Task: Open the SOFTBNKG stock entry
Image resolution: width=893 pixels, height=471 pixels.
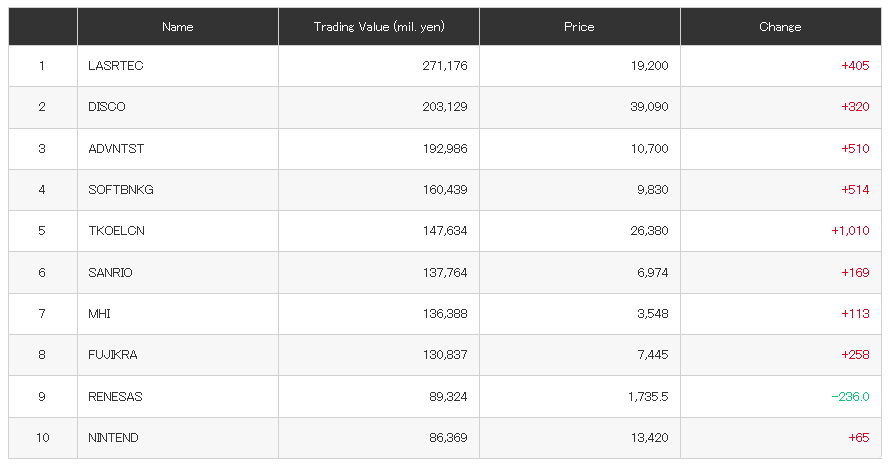Action: pyautogui.click(x=121, y=190)
